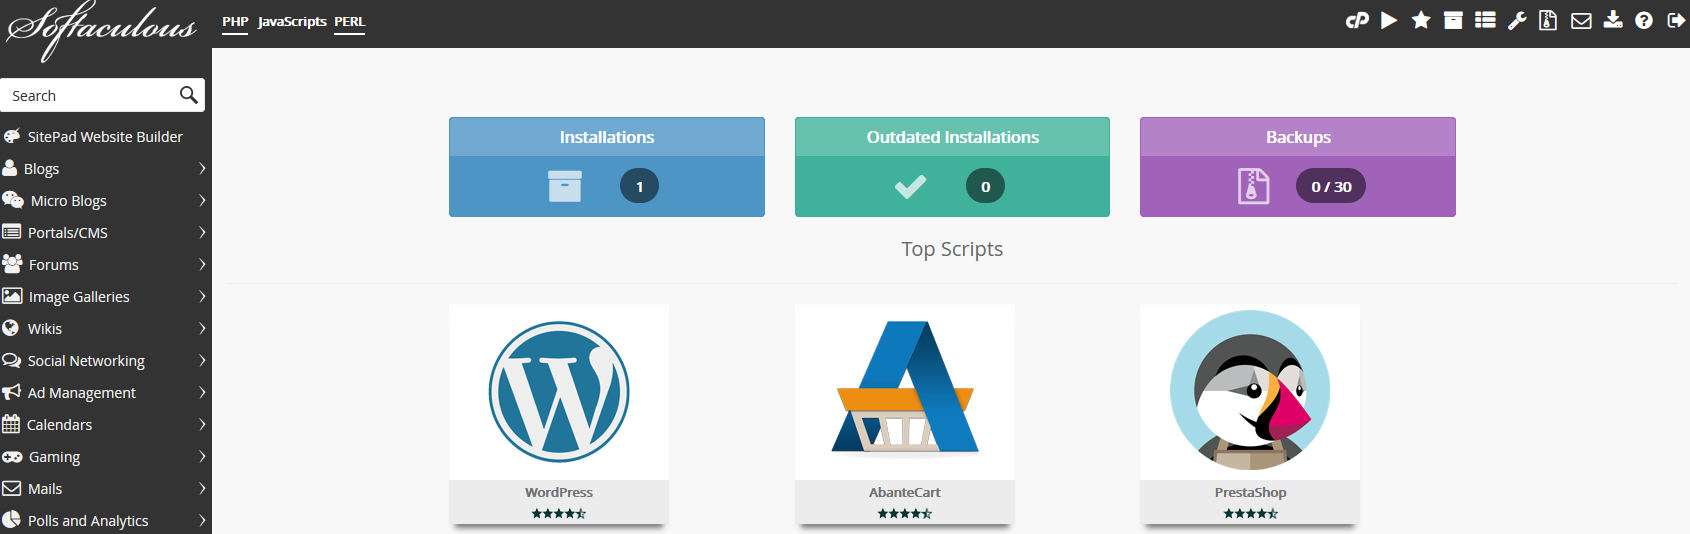1690x534 pixels.
Task: Select the WordPress script thumbnail
Action: point(559,392)
